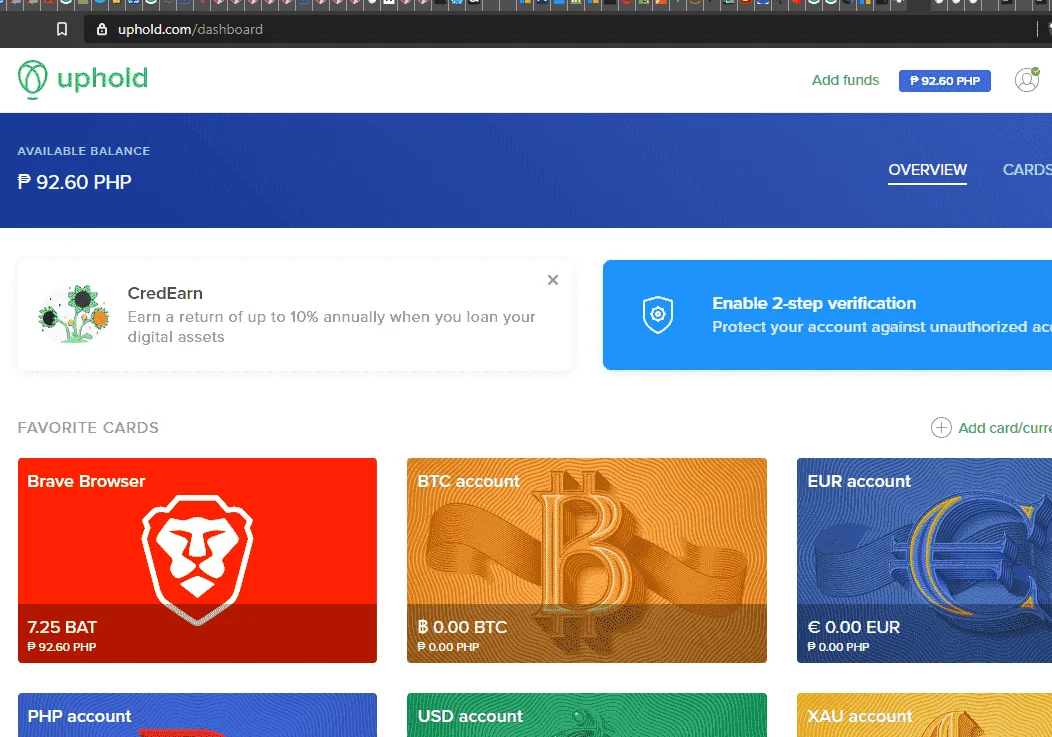Switch to the OVERVIEW tab
This screenshot has height=737, width=1052.
click(927, 170)
